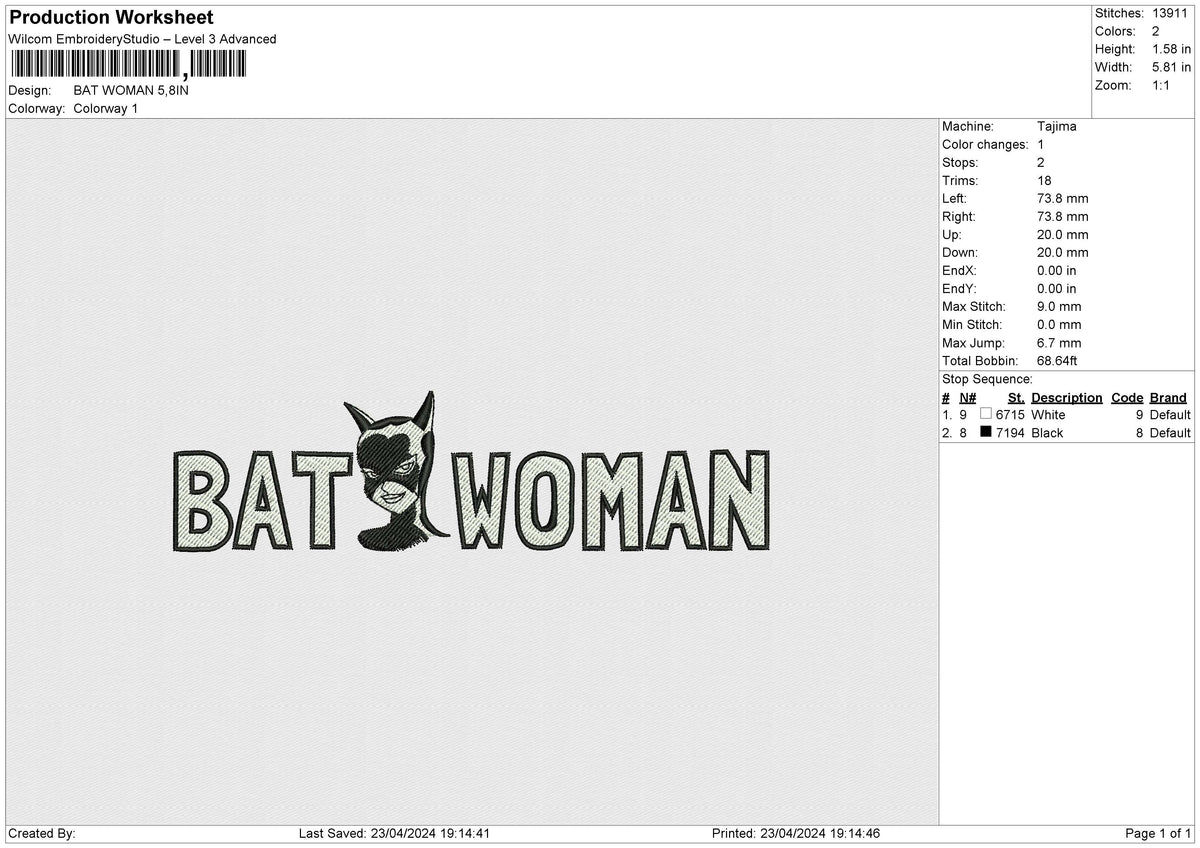Click the Colors value '2'
1200x848 pixels.
point(1156,31)
